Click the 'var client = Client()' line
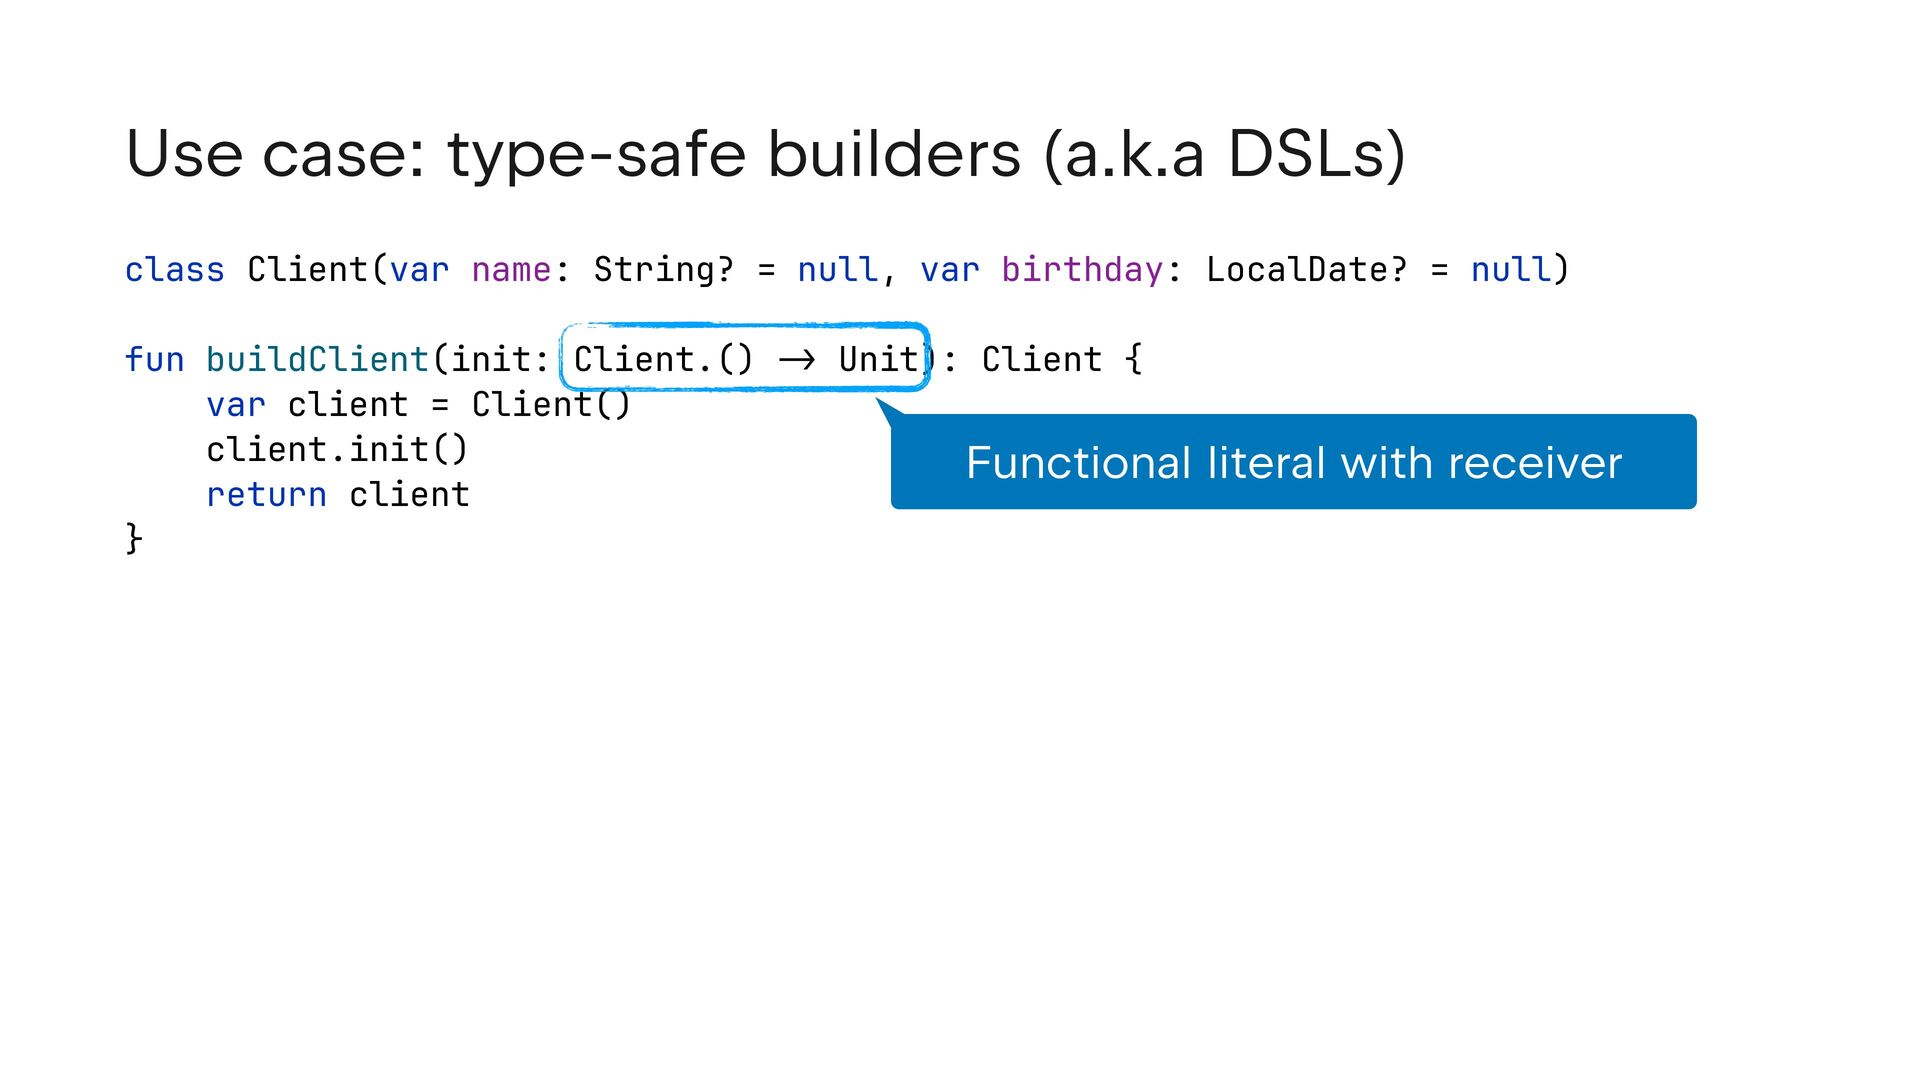This screenshot has width=1920, height=1080. click(418, 405)
